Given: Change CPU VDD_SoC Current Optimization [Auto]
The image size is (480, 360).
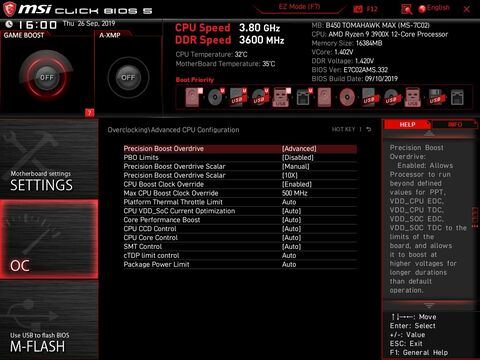Looking at the screenshot, I should (291, 211).
